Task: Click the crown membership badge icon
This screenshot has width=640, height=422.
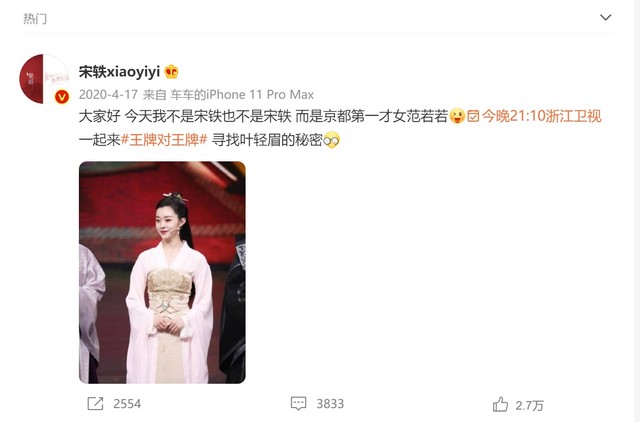Action: click(x=171, y=72)
